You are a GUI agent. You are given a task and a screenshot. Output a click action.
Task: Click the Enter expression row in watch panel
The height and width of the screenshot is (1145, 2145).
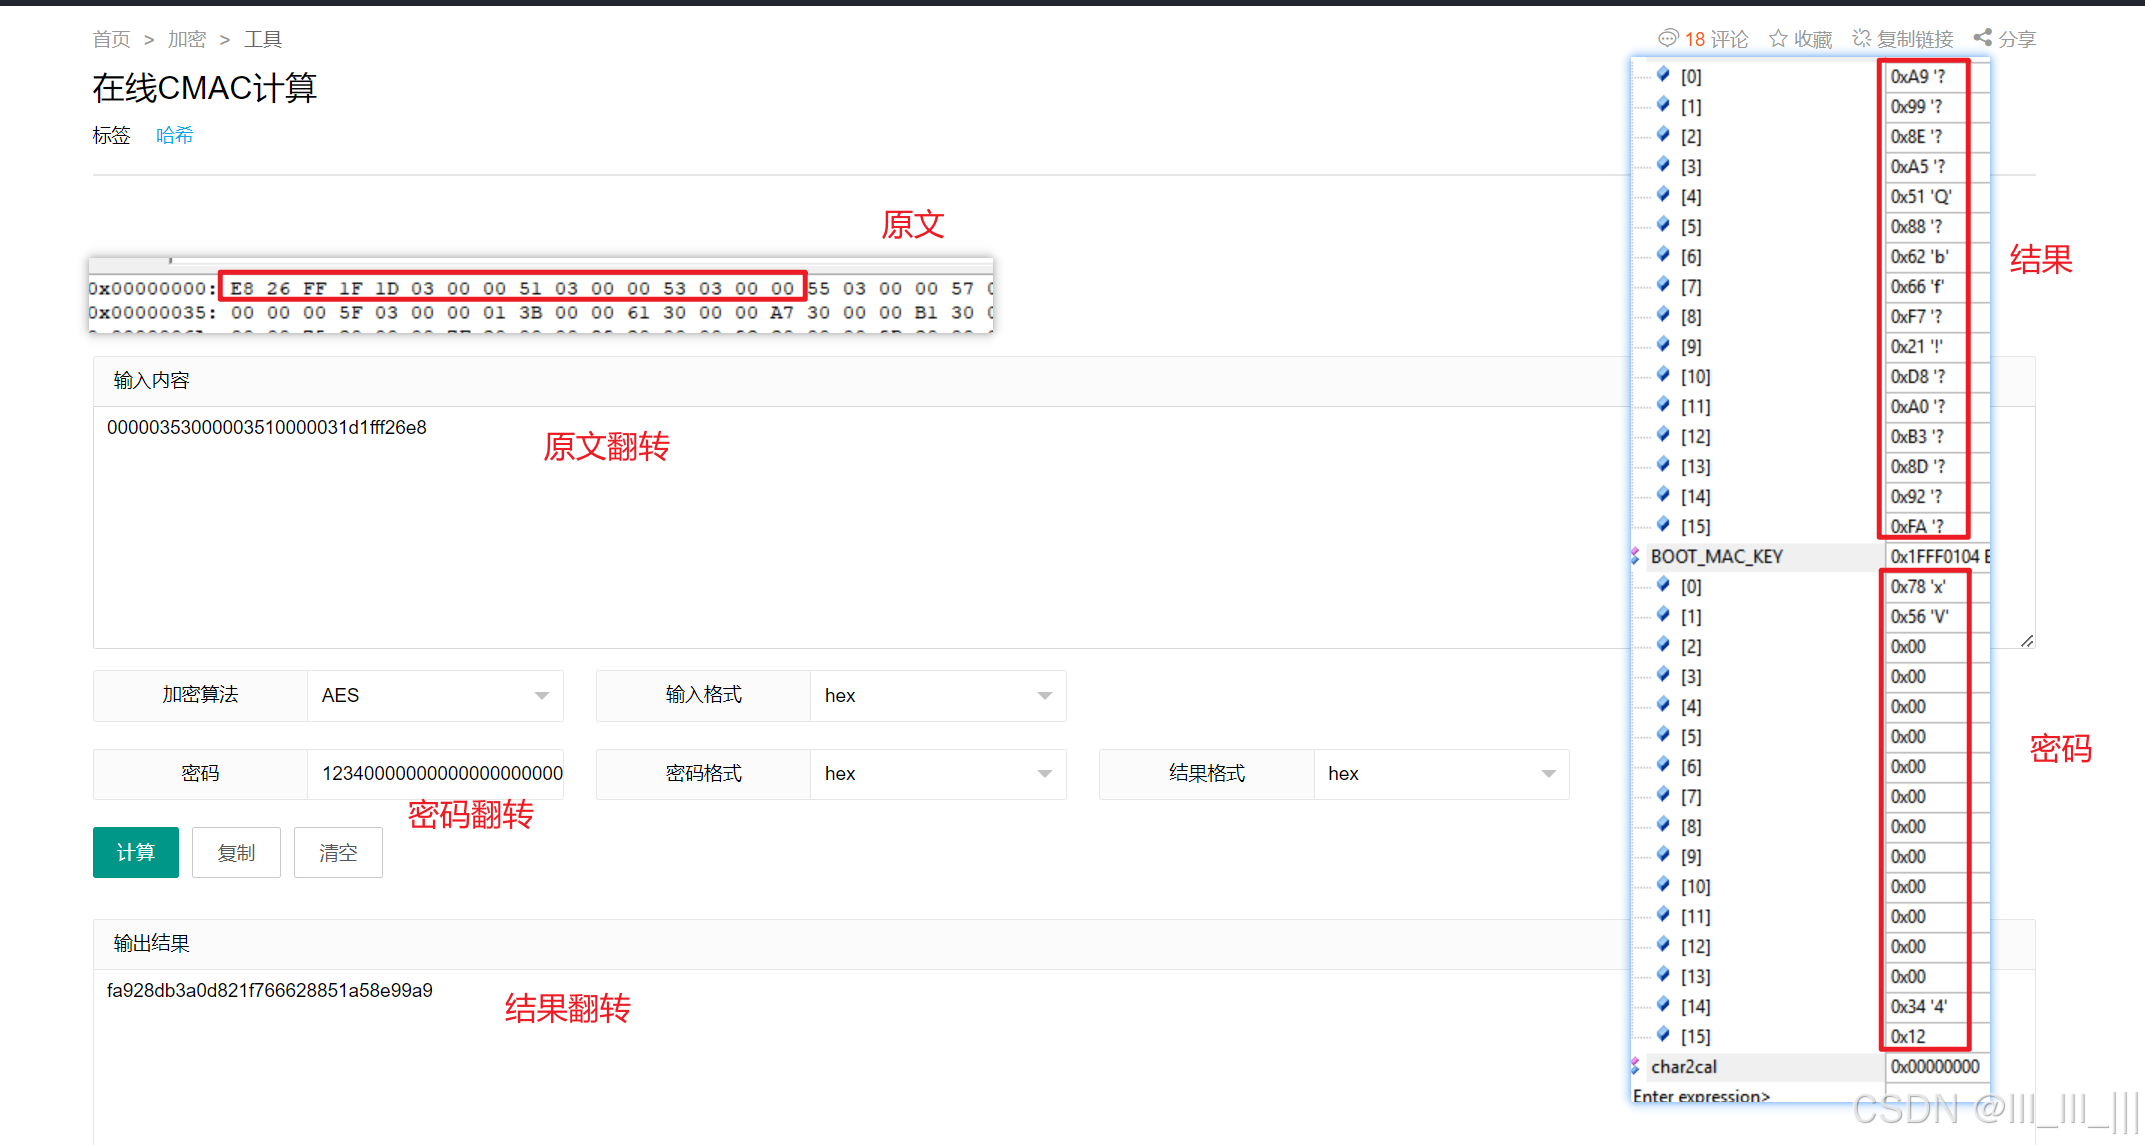1701,1096
